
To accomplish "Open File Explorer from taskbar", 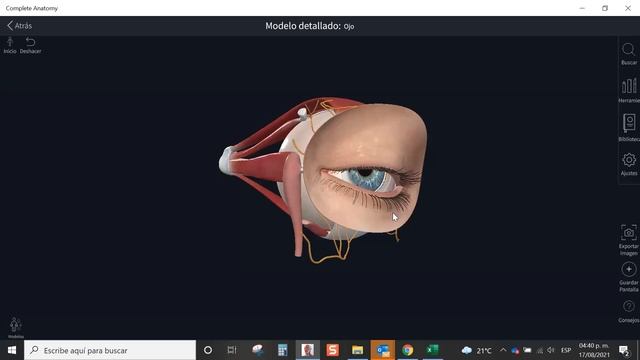I will click(358, 350).
